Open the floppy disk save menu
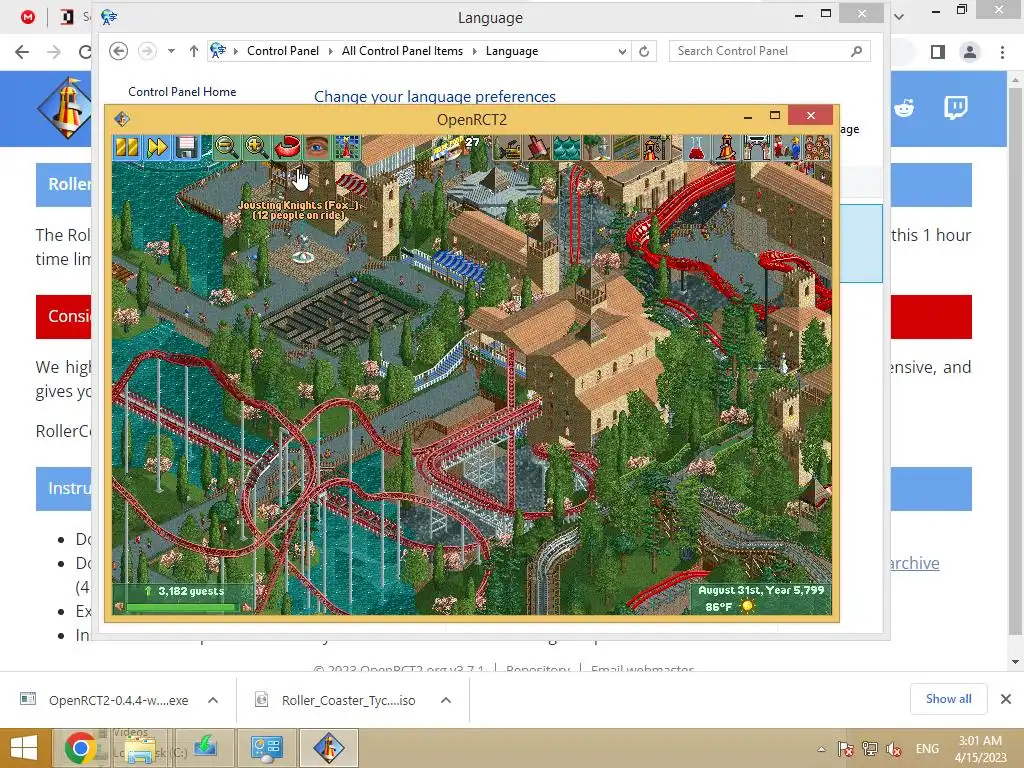Viewport: 1024px width, 768px height. [x=186, y=148]
